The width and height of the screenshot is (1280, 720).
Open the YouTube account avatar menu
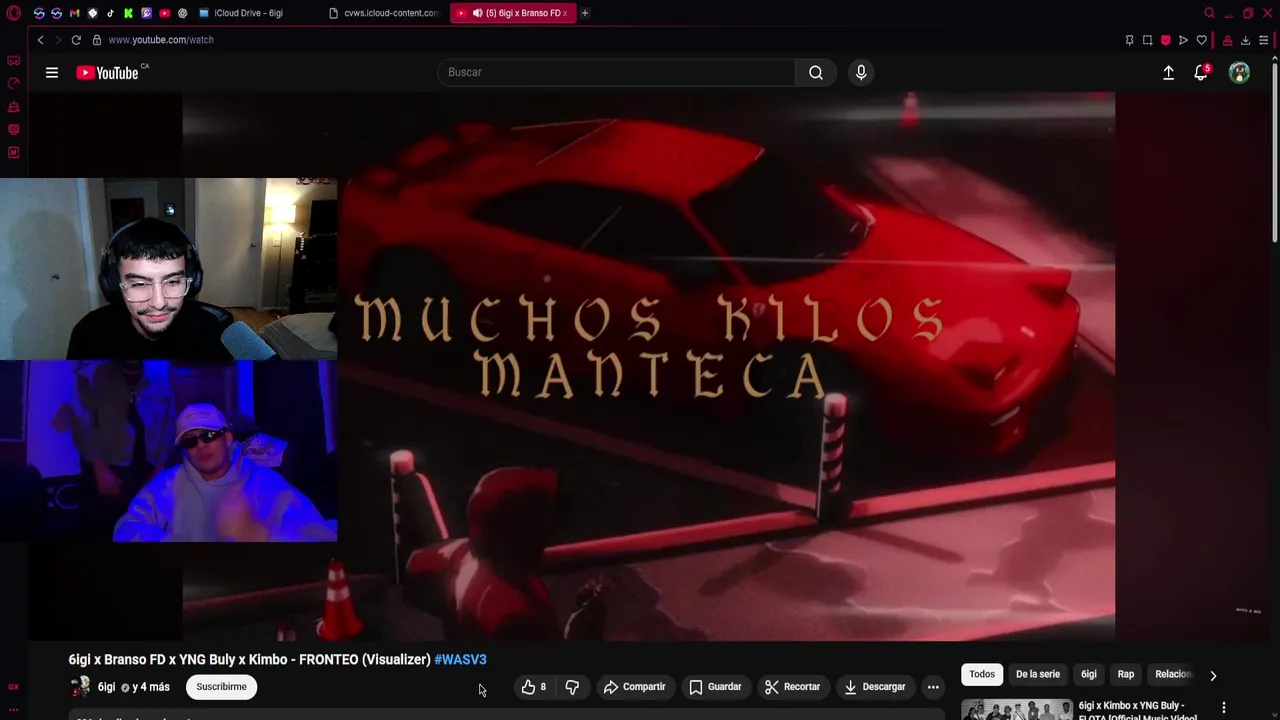pos(1239,72)
